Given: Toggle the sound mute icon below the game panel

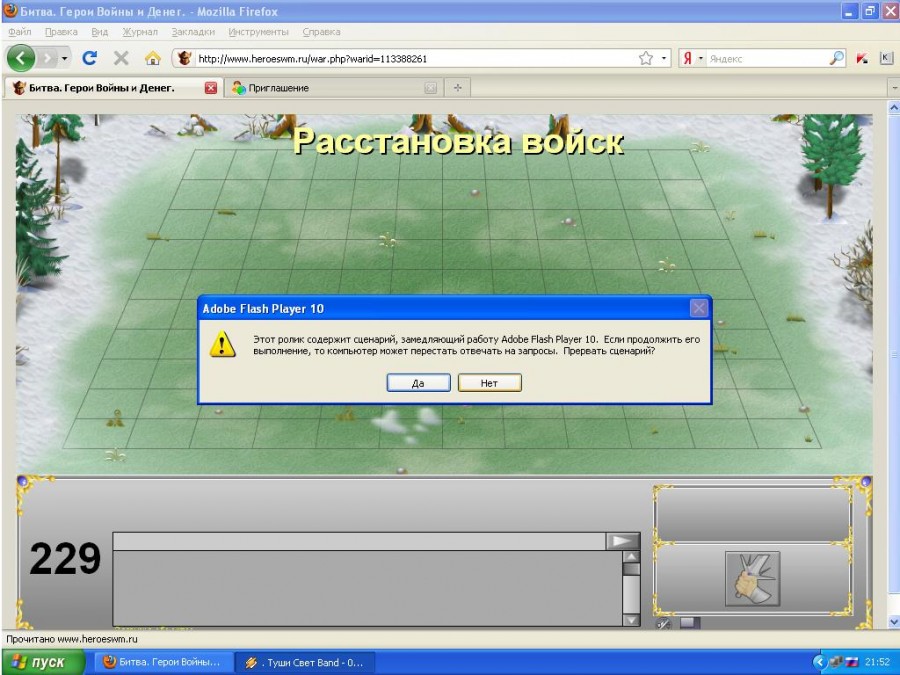Looking at the screenshot, I should click(663, 623).
